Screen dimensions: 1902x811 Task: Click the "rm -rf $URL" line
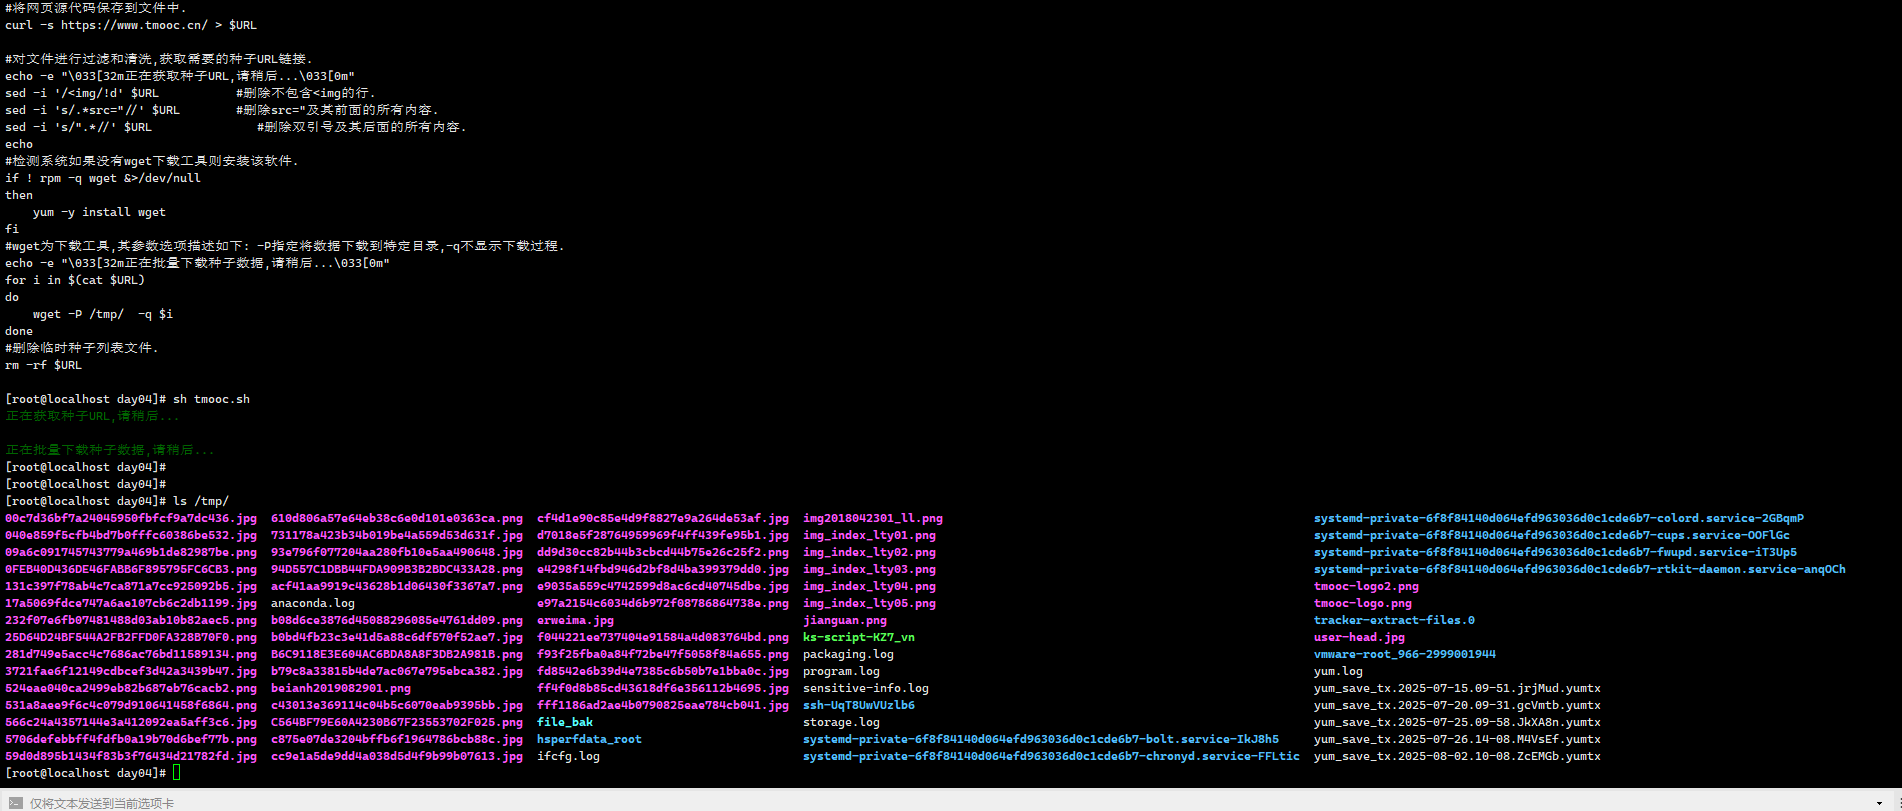tap(43, 365)
